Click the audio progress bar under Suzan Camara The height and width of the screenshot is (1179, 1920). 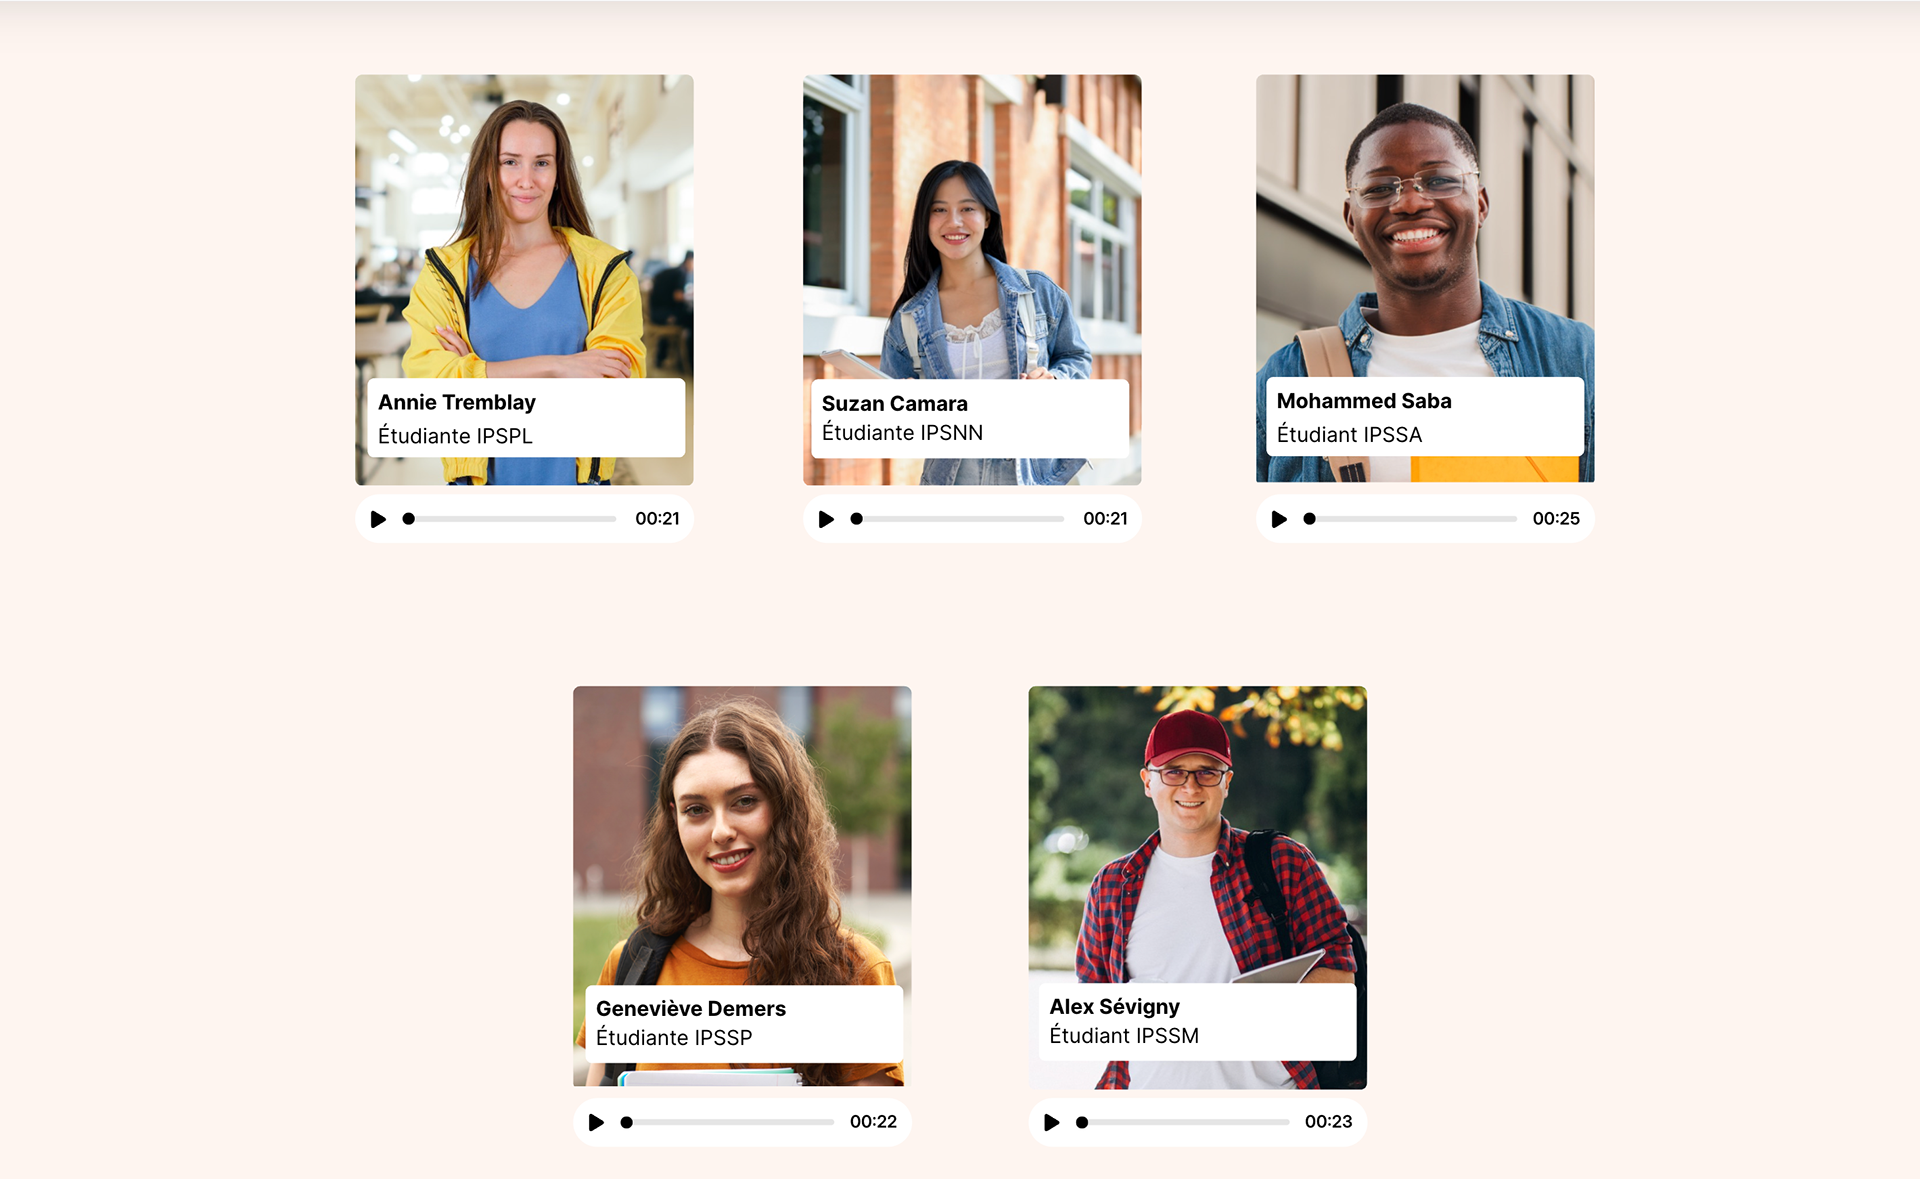point(957,519)
